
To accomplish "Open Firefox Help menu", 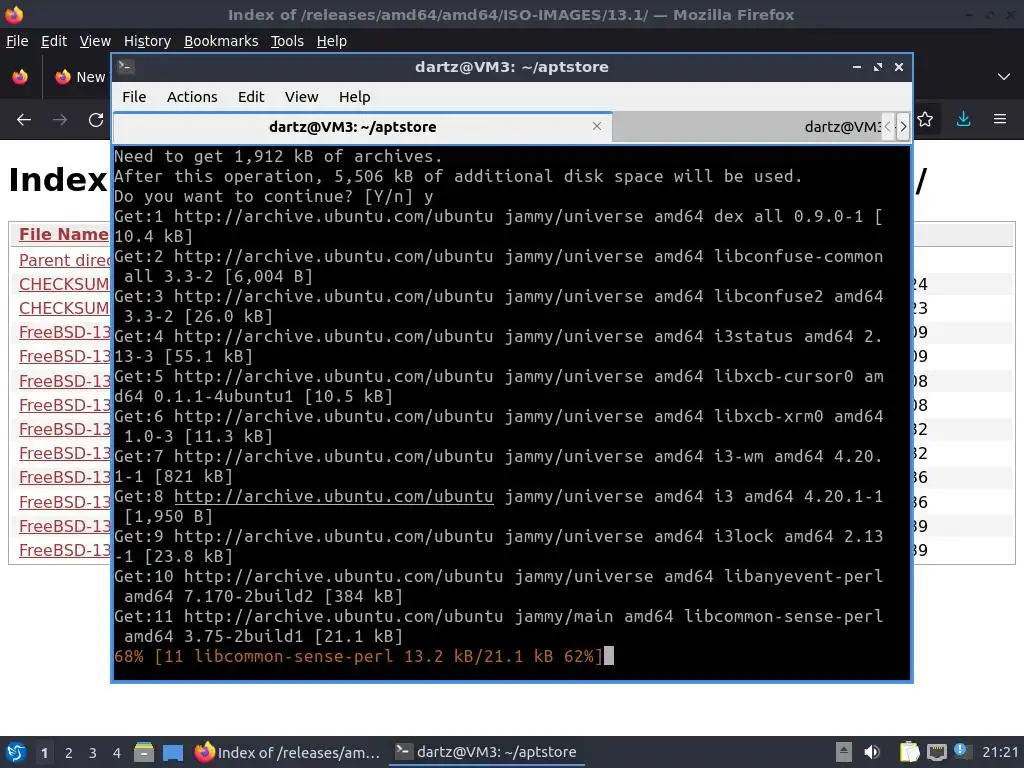I will (332, 41).
